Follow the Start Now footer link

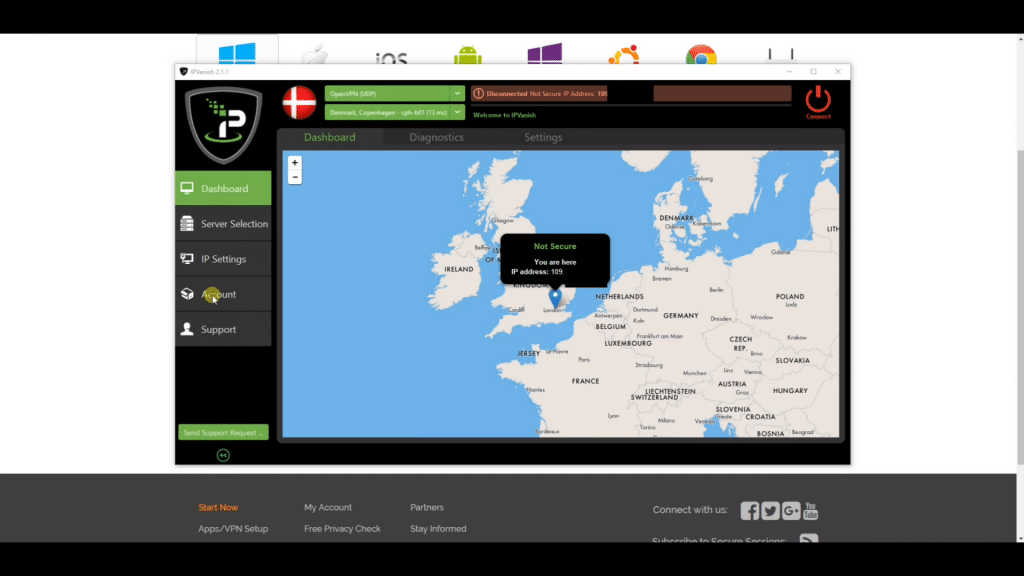click(x=218, y=507)
